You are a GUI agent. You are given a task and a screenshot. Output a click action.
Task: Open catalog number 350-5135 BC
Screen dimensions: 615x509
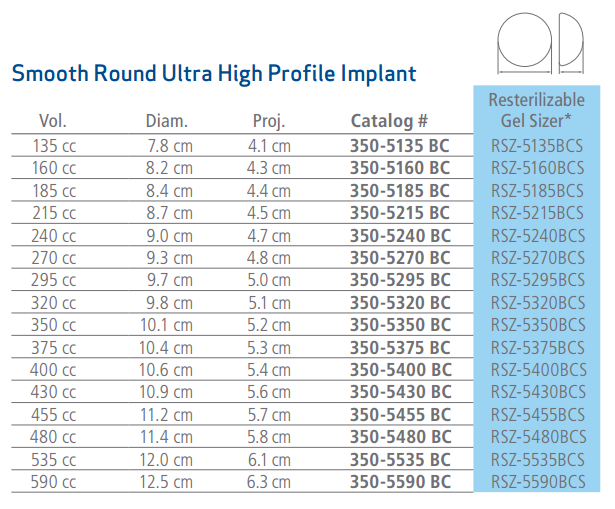[399, 146]
